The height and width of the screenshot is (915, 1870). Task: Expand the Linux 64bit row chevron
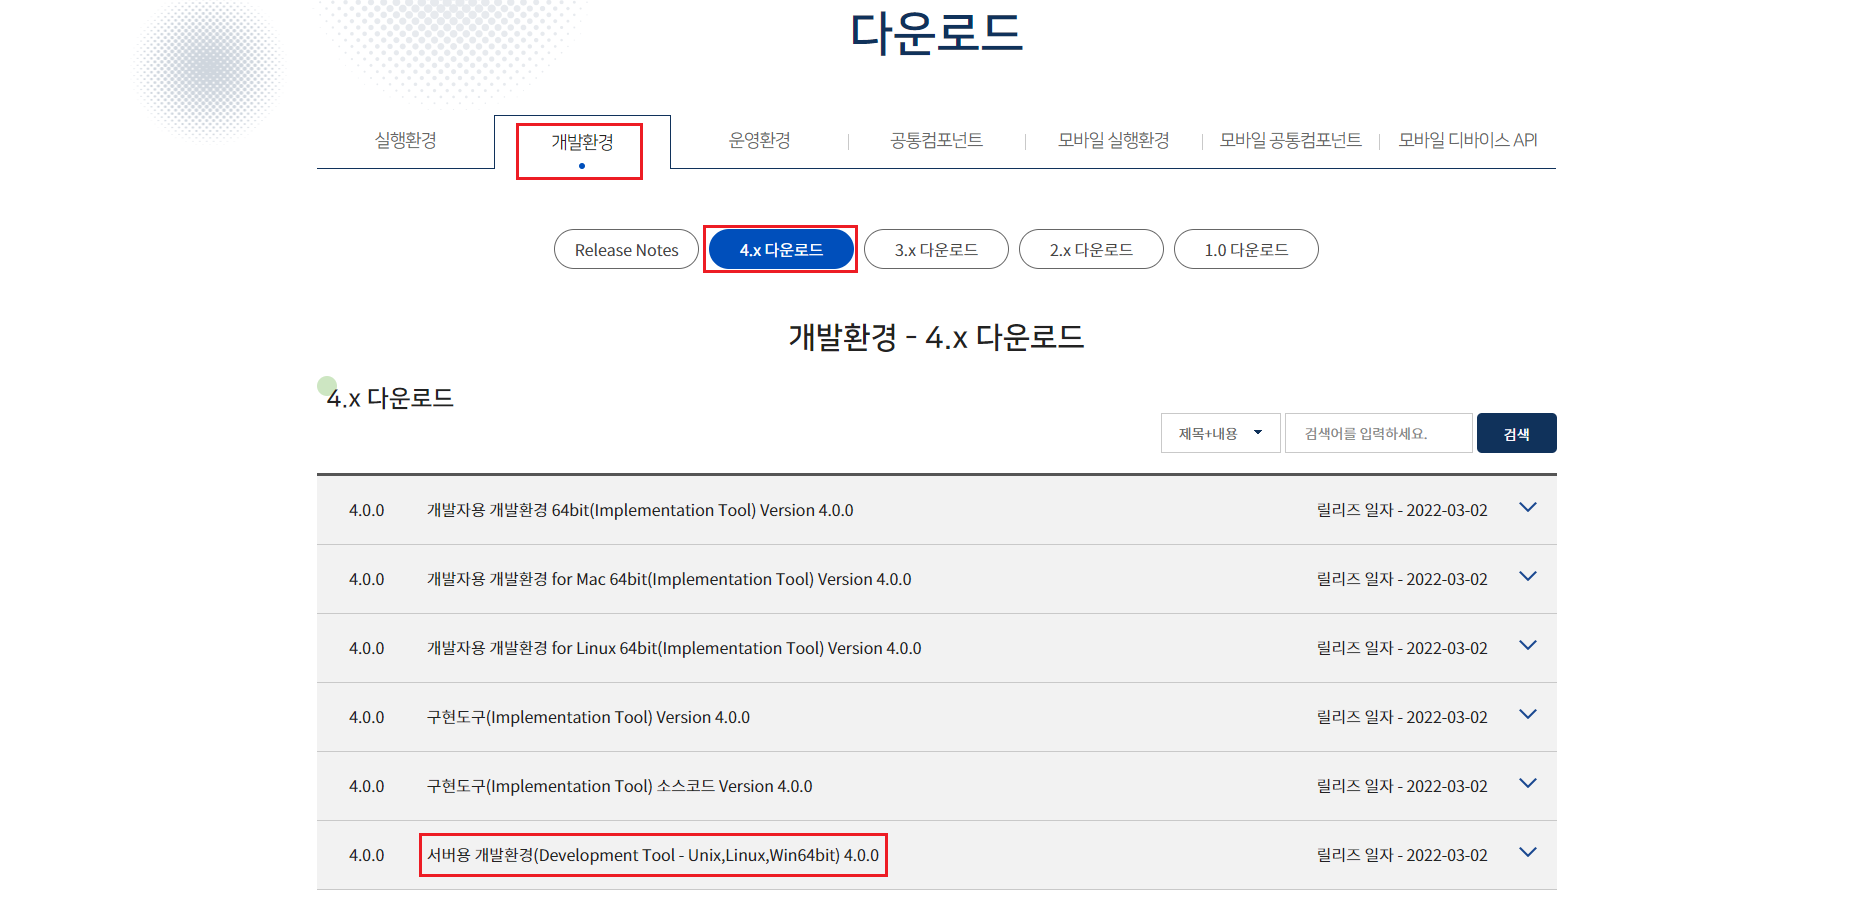[1527, 646]
